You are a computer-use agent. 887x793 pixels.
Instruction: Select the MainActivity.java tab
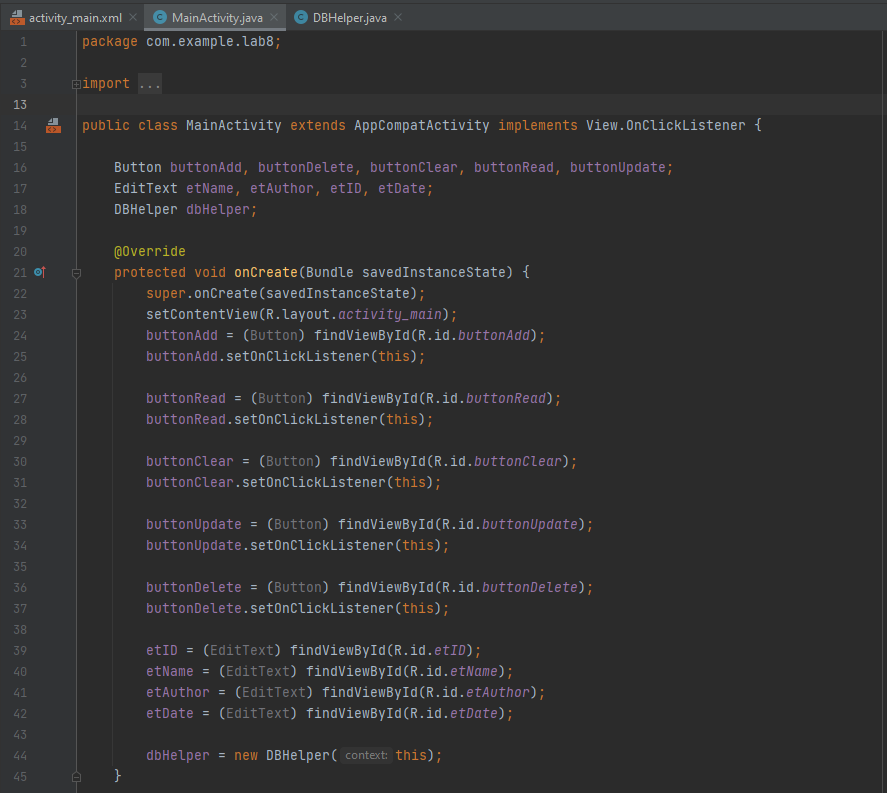point(217,18)
